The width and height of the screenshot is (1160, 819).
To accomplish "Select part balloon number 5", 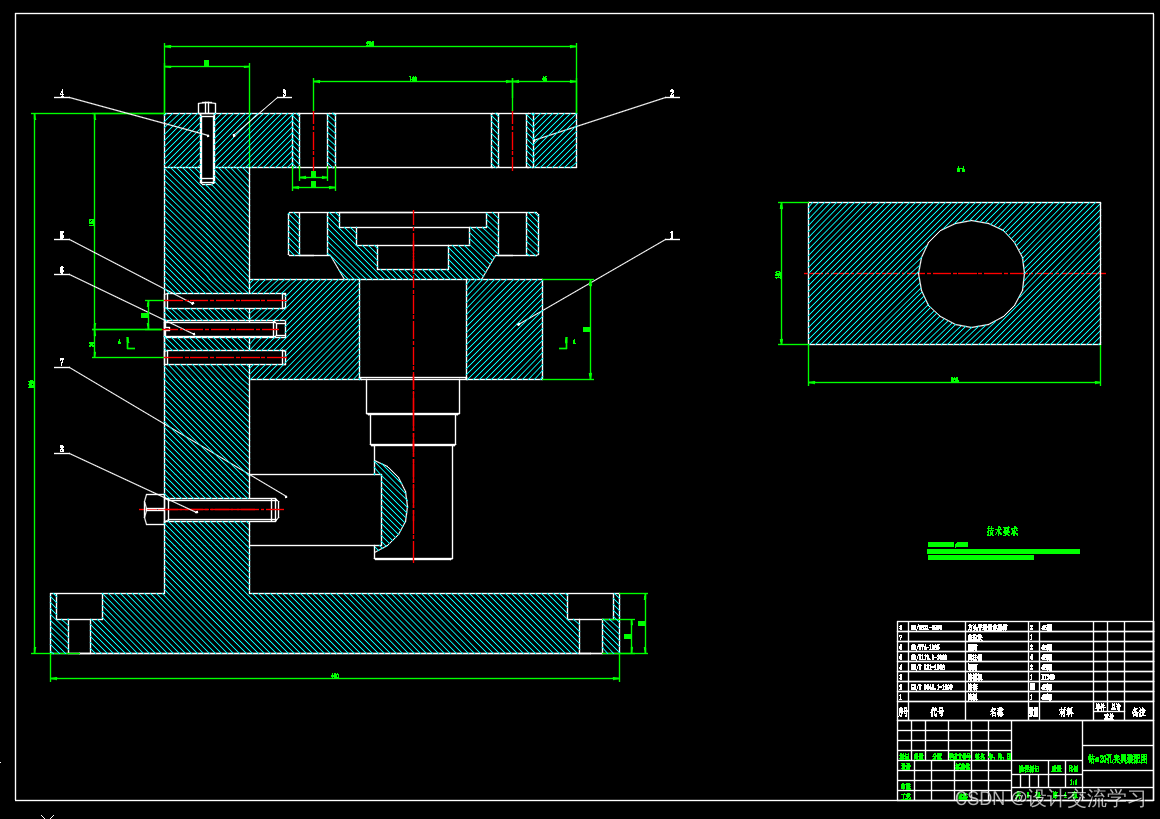I will (x=62, y=235).
